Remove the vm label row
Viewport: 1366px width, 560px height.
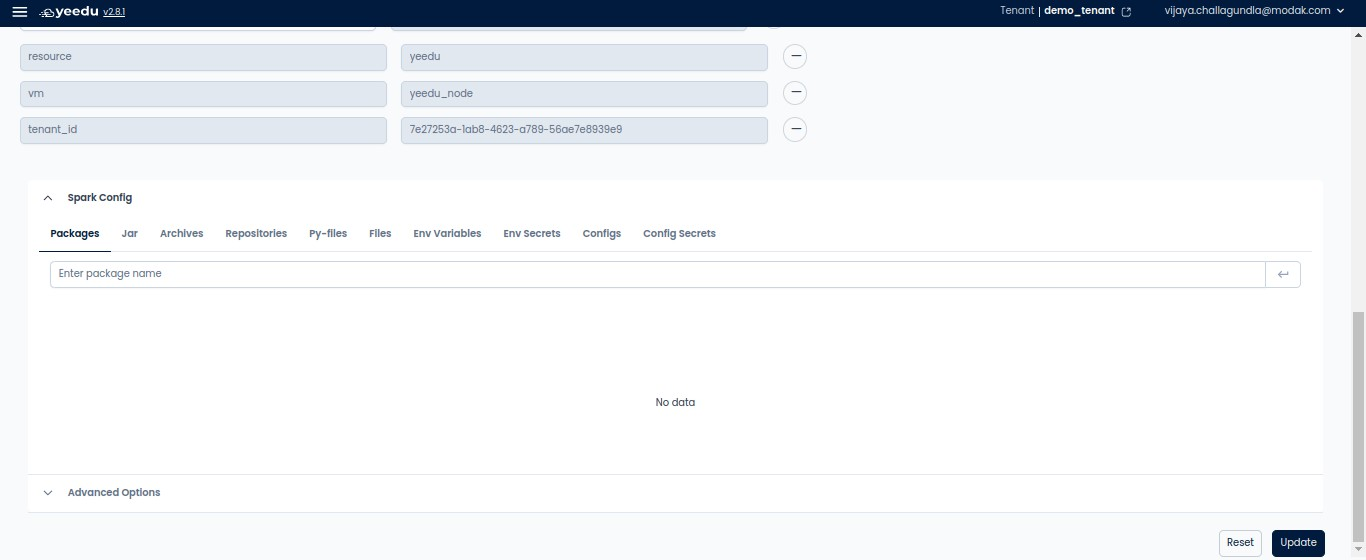coord(795,93)
